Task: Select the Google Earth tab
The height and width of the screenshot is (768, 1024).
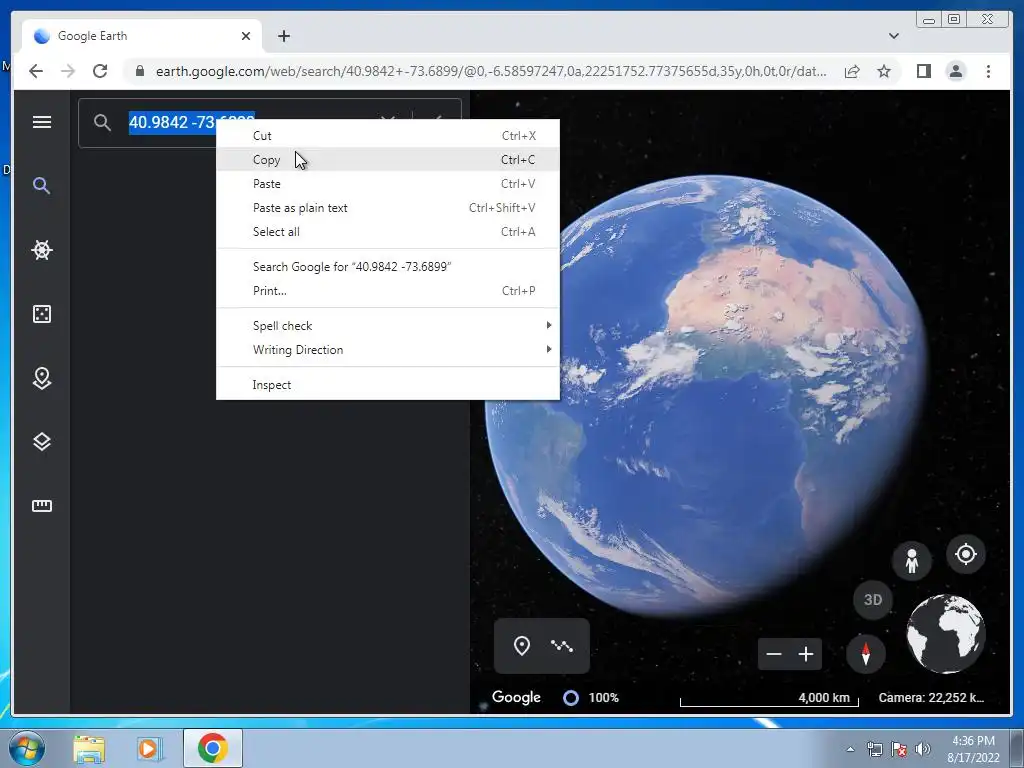Action: [142, 36]
